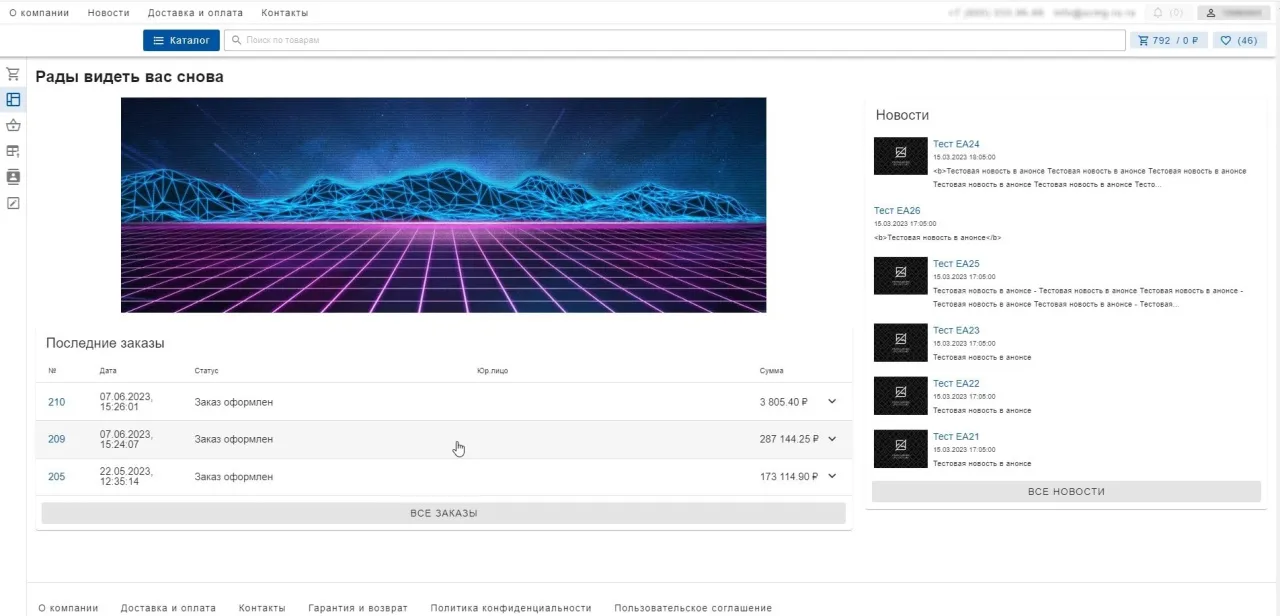This screenshot has width=1280, height=616.
Task: Open the header cart showing 792
Action: coord(1168,41)
